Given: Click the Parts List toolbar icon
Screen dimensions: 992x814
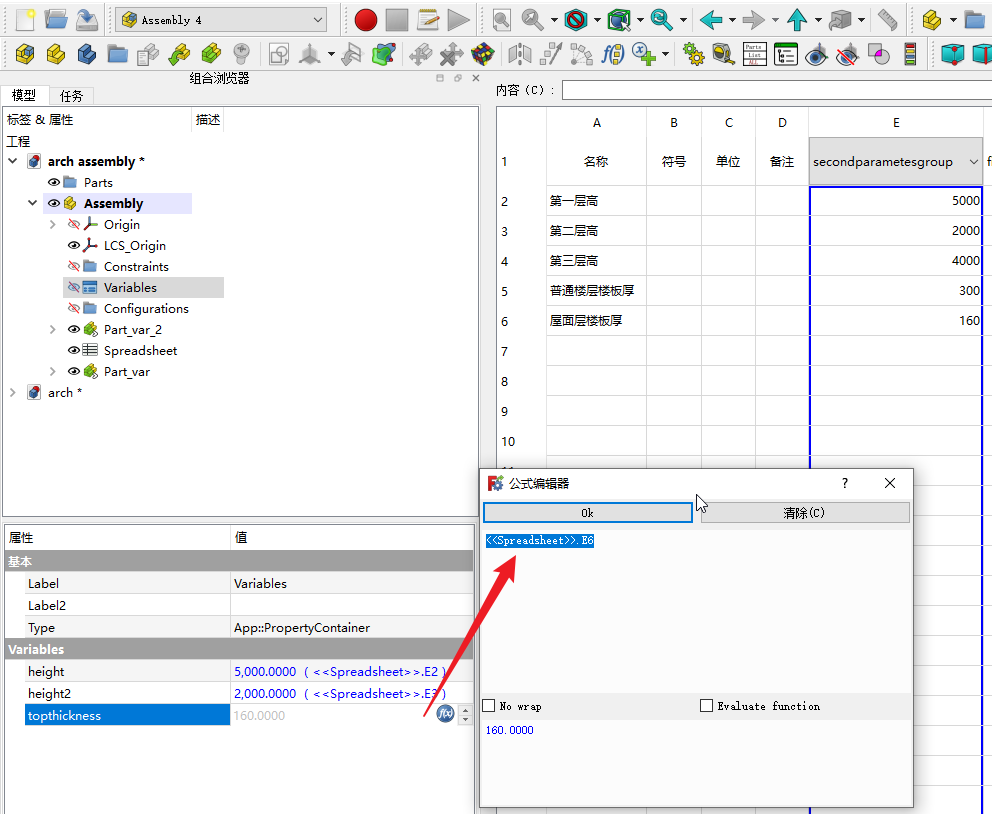Looking at the screenshot, I should (754, 54).
